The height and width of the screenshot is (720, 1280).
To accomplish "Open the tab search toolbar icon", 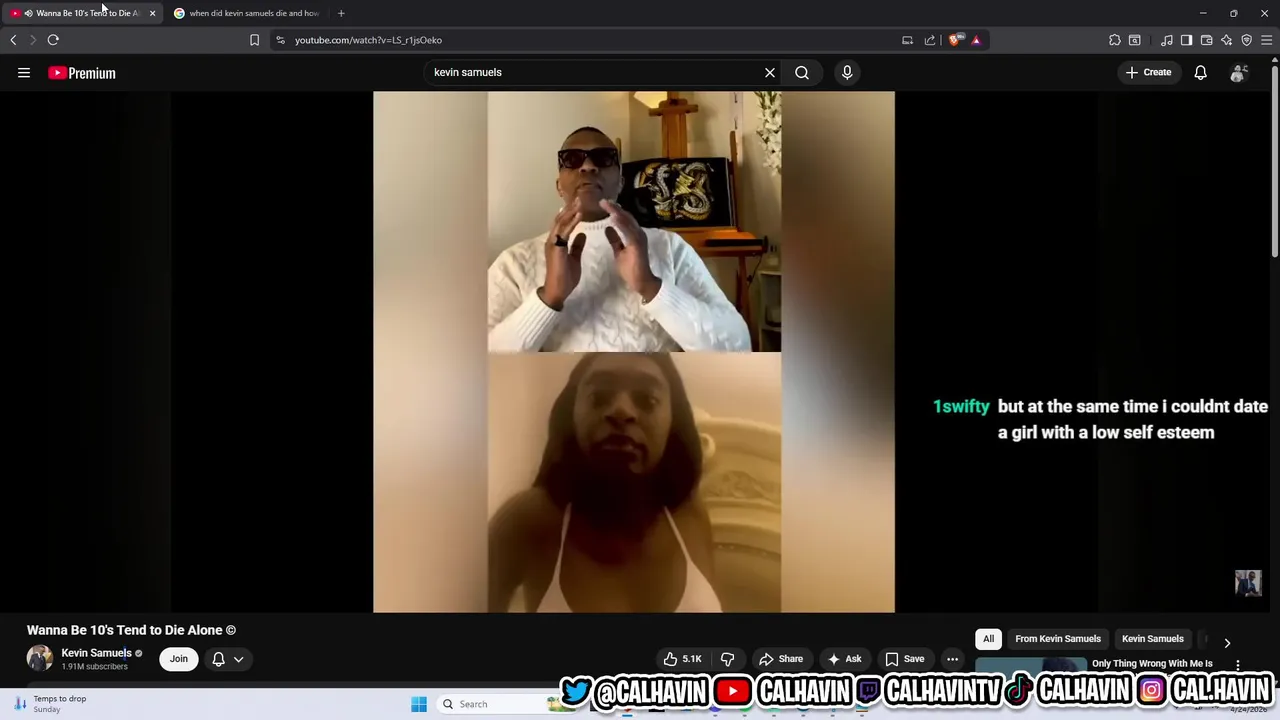I will coord(1135,40).
